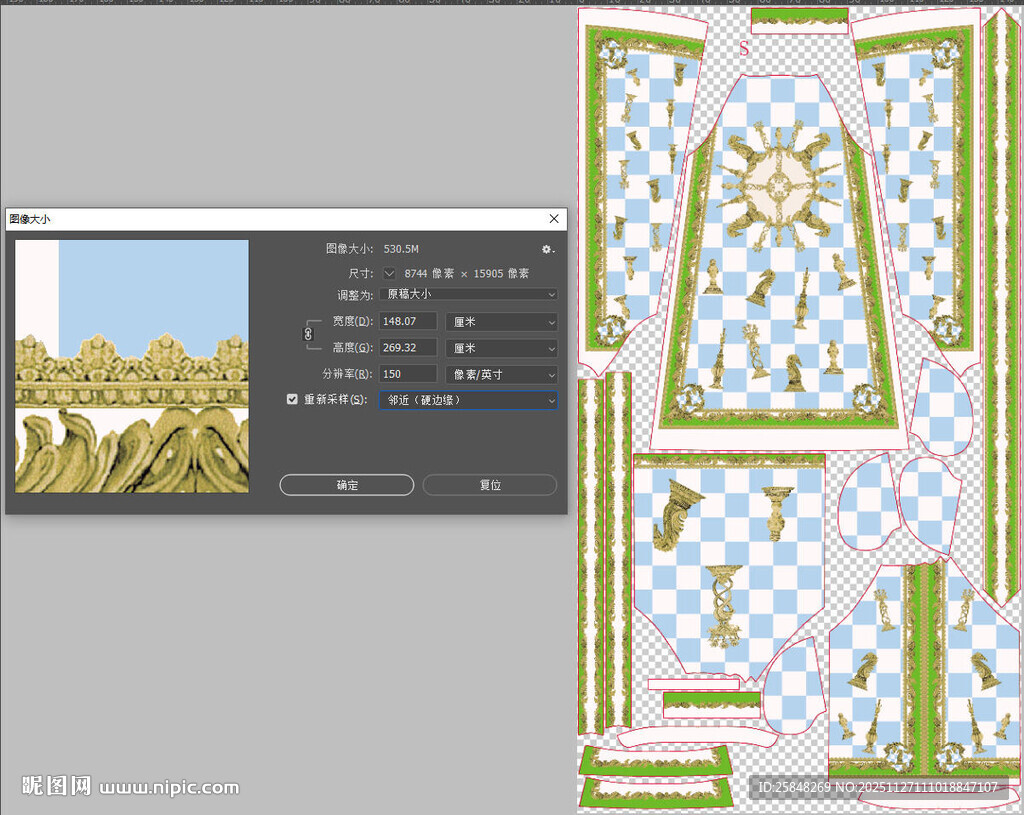1024x815 pixels.
Task: Uncheck the 重新采样 resample checkbox
Action: click(x=292, y=400)
